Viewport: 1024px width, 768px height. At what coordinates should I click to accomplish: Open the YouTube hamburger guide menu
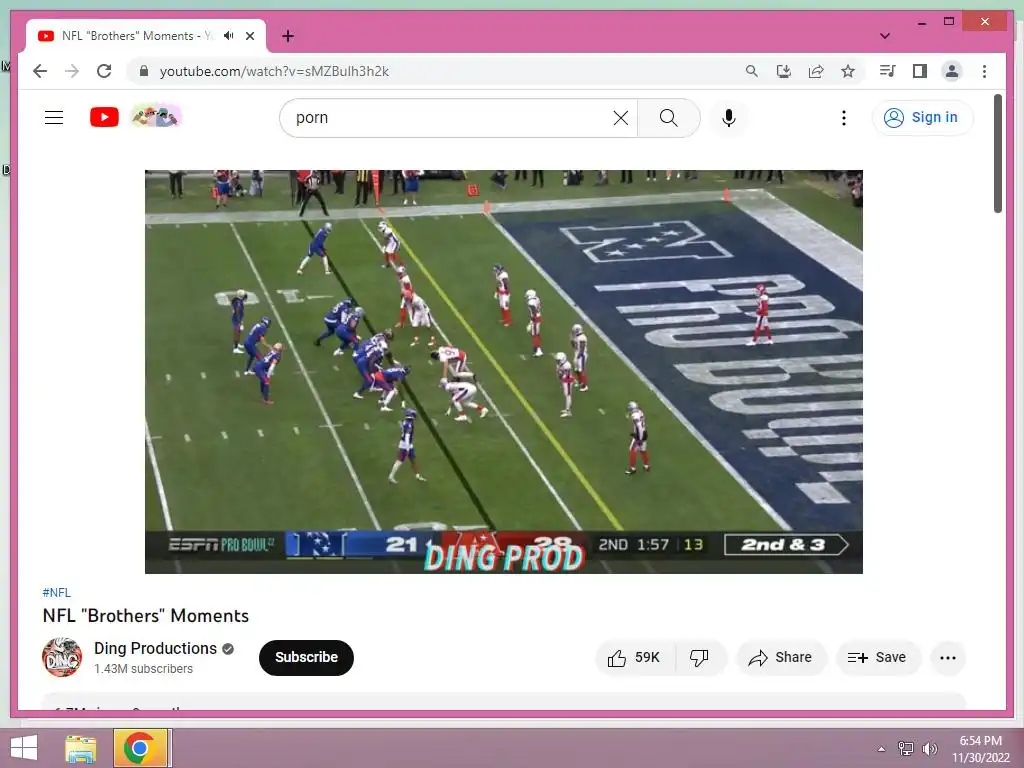(x=54, y=118)
